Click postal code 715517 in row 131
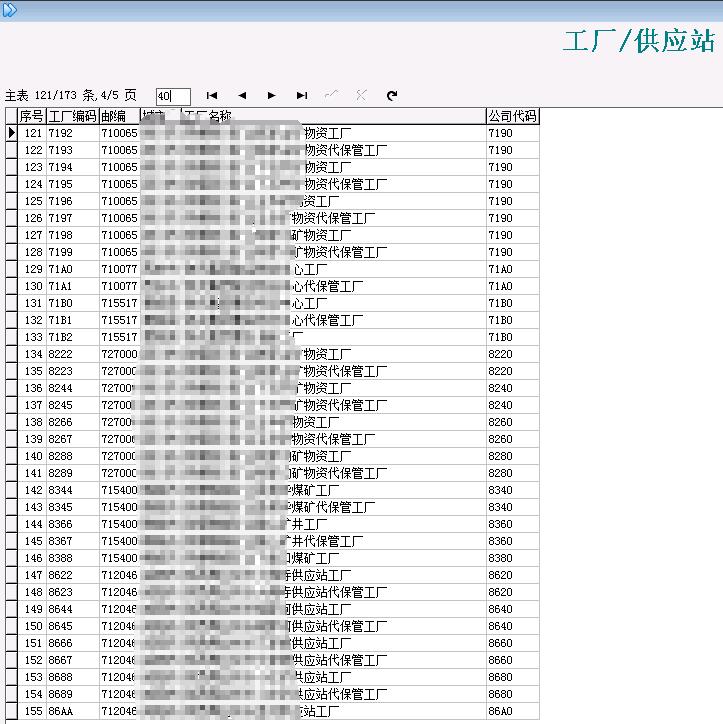This screenshot has width=723, height=724. [x=119, y=303]
